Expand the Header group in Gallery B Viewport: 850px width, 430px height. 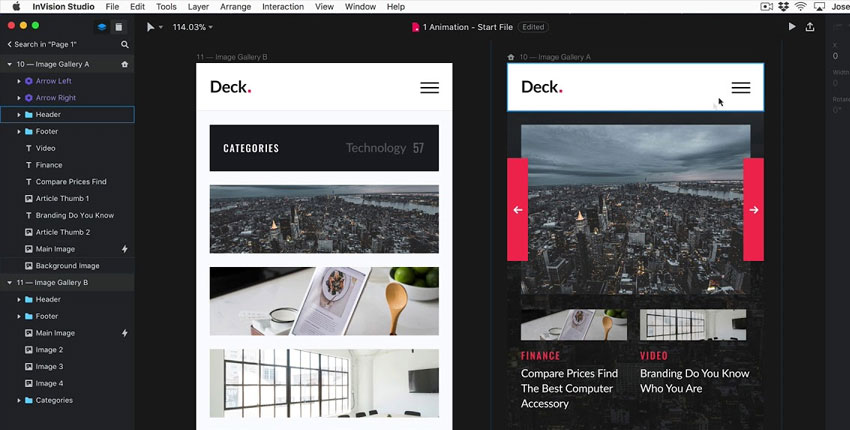(19, 299)
